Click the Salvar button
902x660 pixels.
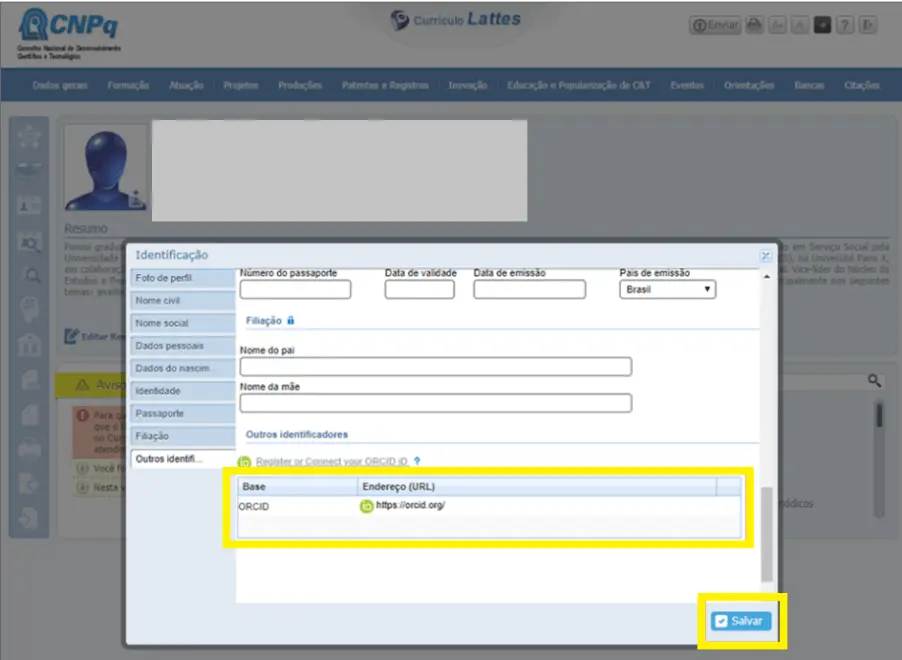(x=741, y=621)
